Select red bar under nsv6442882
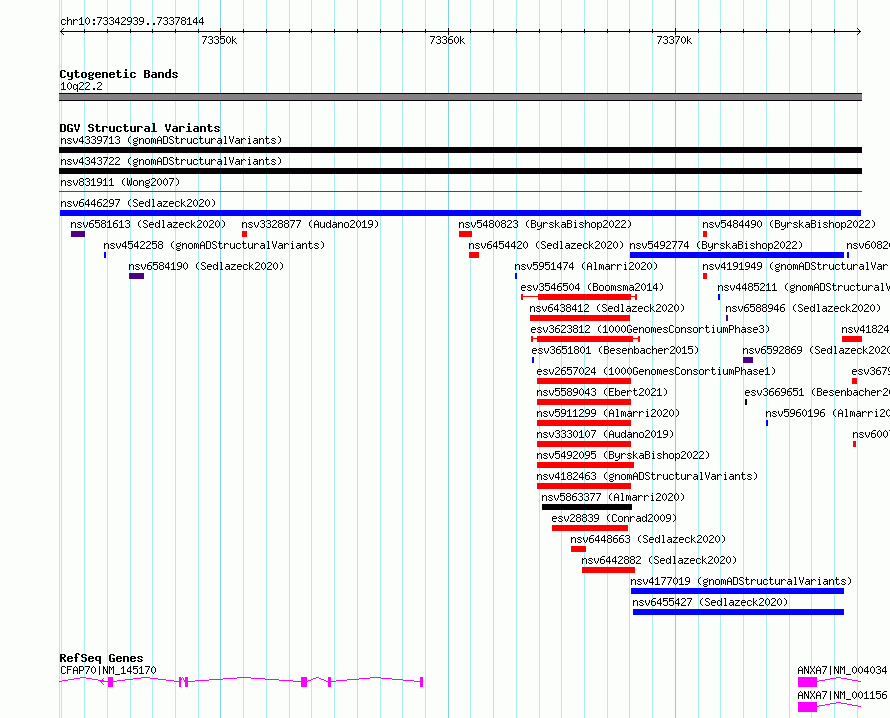Image resolution: width=890 pixels, height=718 pixels. [x=608, y=570]
